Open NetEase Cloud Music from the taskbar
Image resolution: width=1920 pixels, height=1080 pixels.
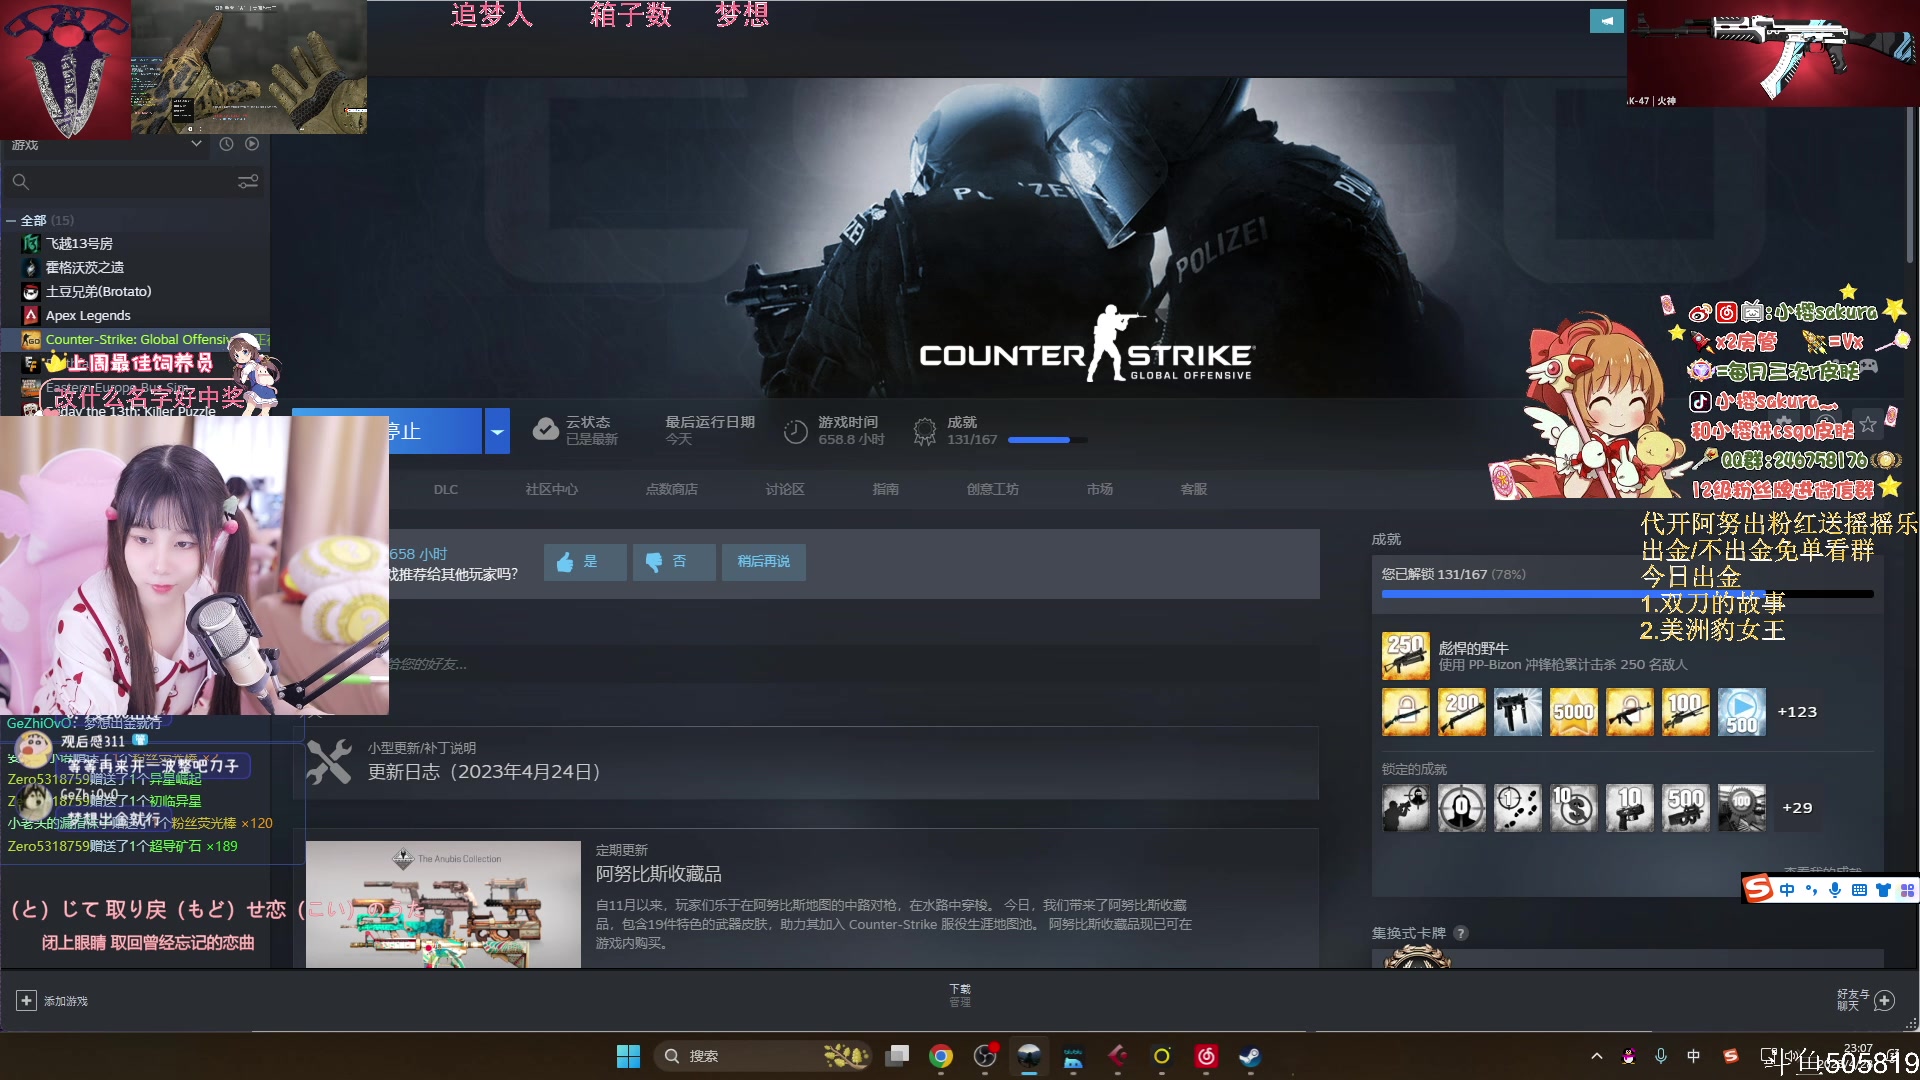click(1206, 1056)
